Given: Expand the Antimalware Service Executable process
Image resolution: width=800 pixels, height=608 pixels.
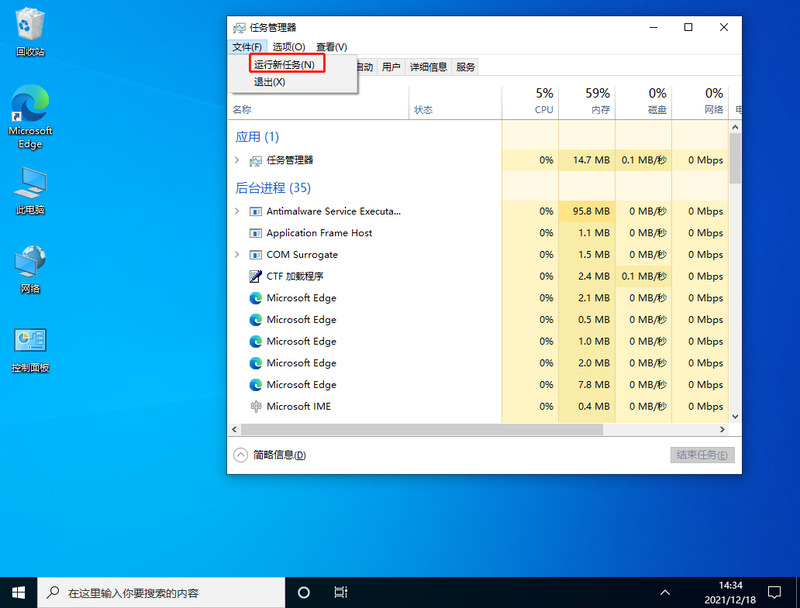Looking at the screenshot, I should point(235,211).
